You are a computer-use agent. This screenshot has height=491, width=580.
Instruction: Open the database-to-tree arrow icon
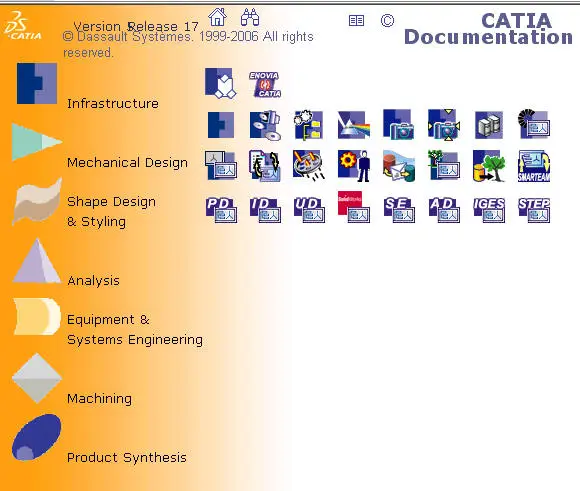489,166
